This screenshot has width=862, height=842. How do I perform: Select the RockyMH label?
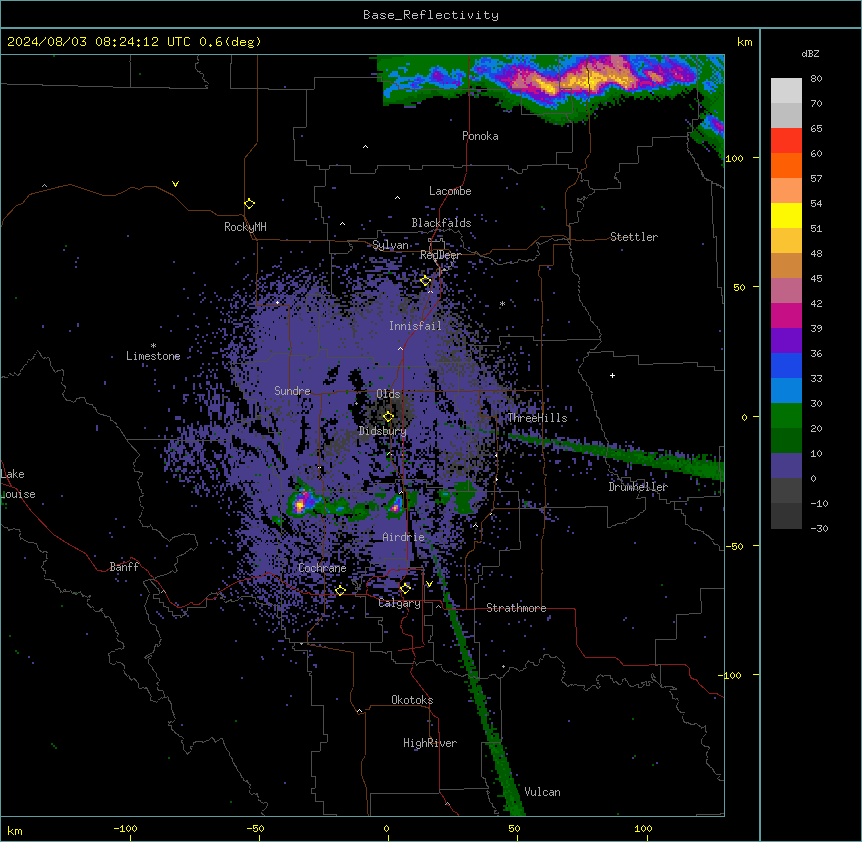point(245,227)
